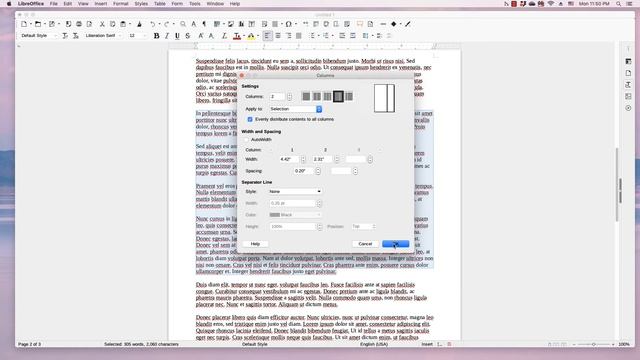Select the three equal columns preset

[327, 96]
